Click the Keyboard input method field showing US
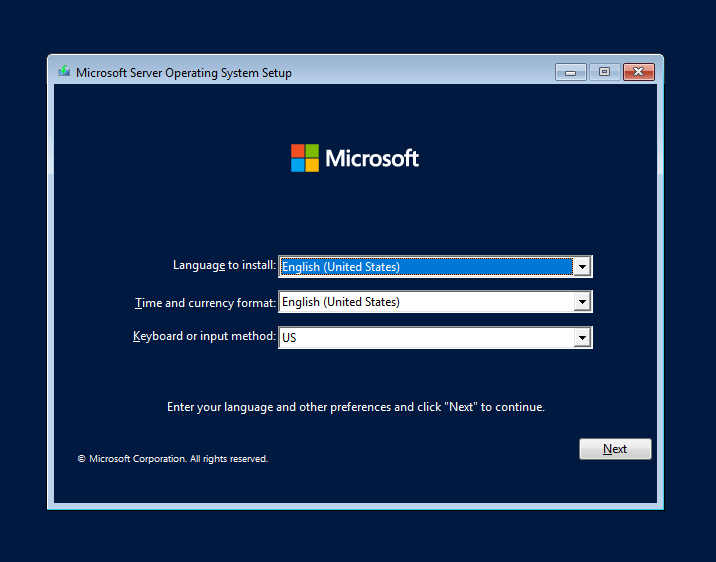The width and height of the screenshot is (716, 562). point(435,338)
